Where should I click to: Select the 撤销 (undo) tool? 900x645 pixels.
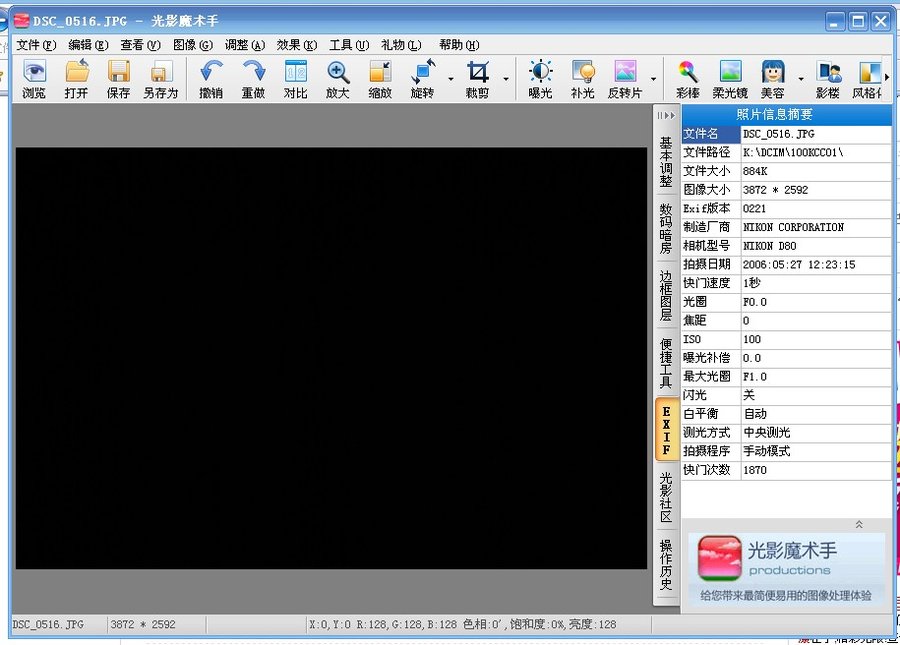click(x=210, y=78)
